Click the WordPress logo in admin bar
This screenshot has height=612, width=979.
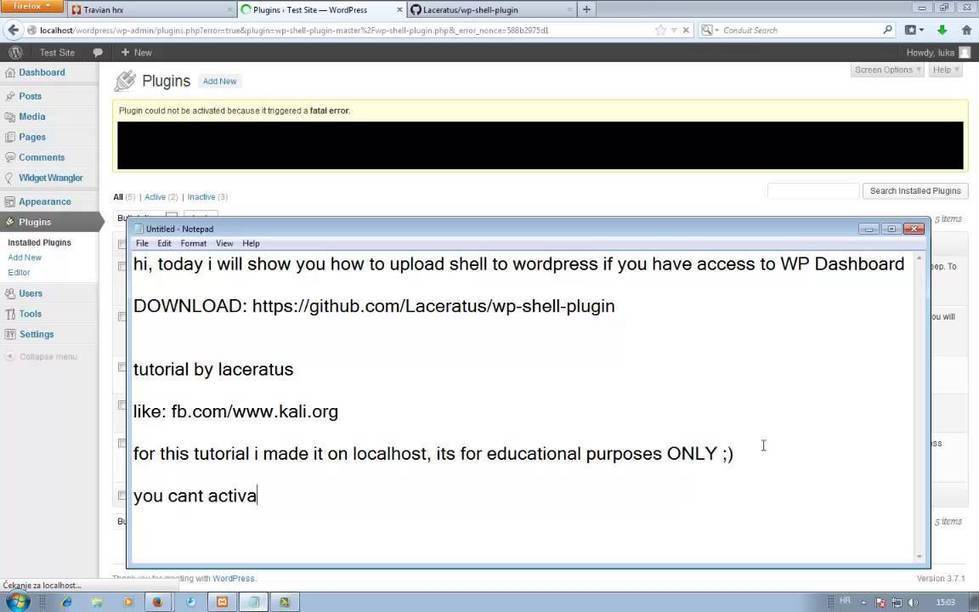[16, 52]
